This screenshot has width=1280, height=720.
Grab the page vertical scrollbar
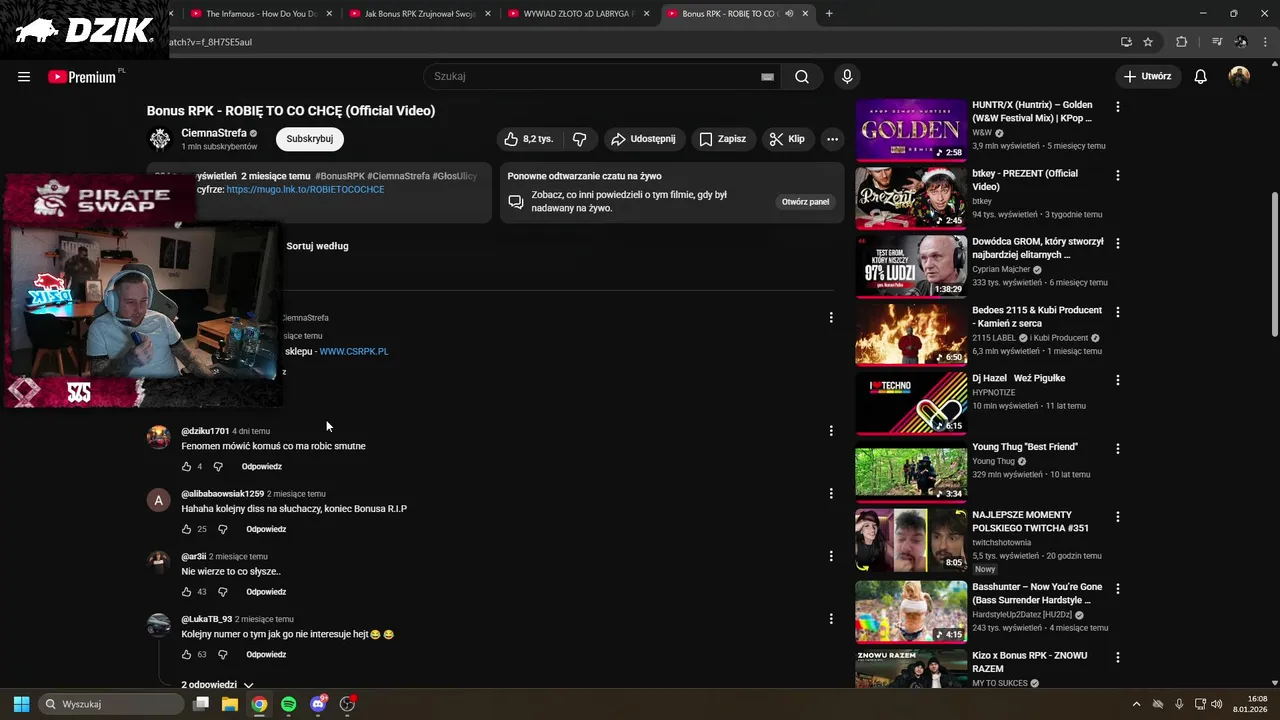(x=1274, y=265)
